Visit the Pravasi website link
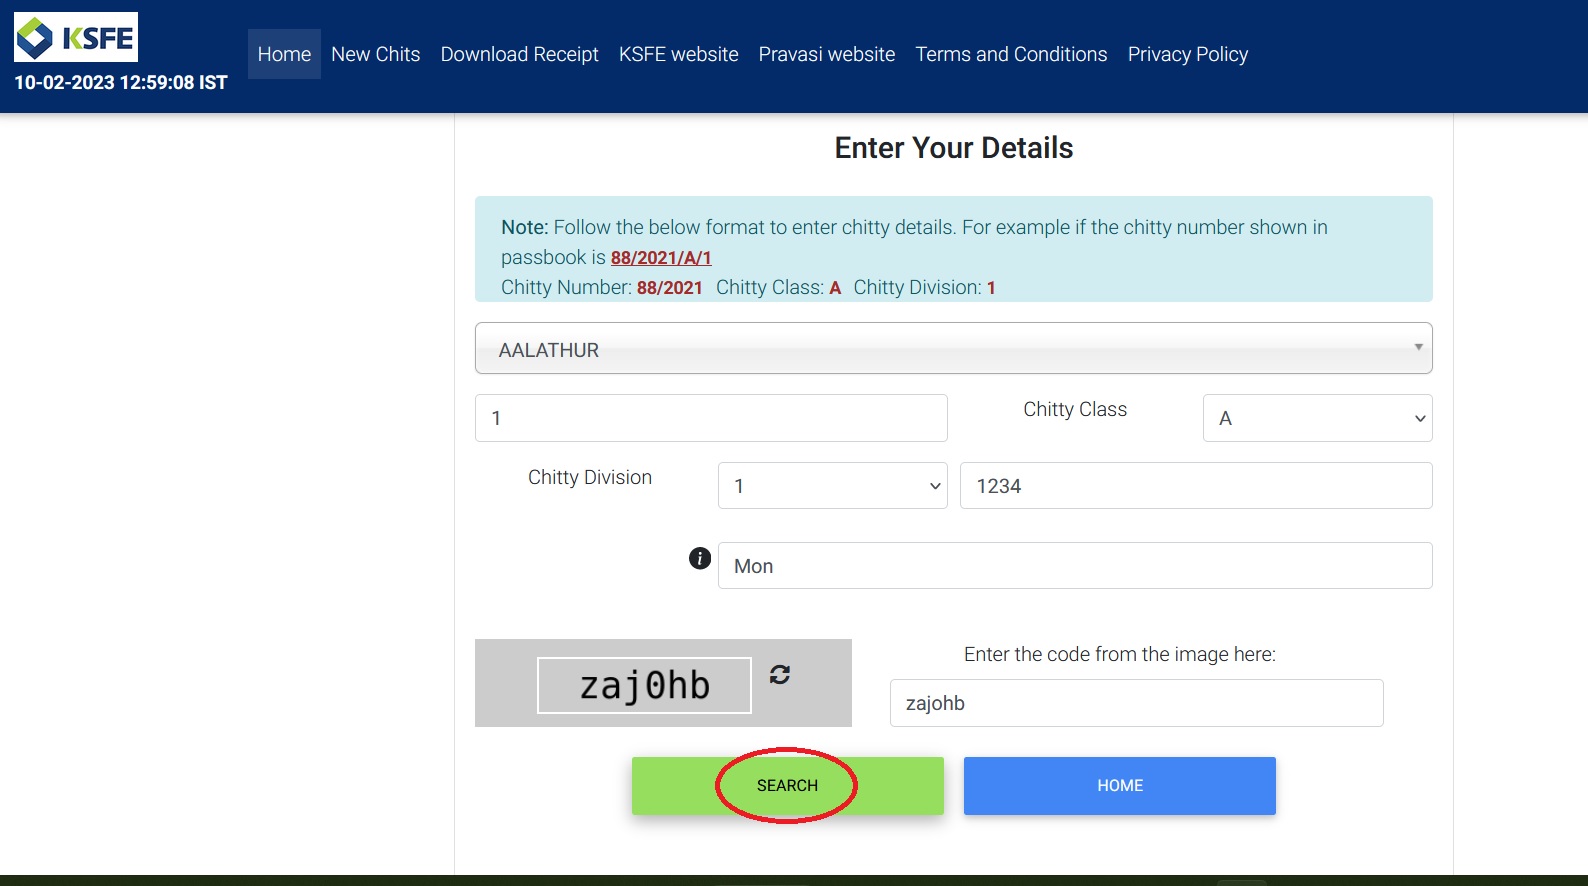 tap(826, 54)
